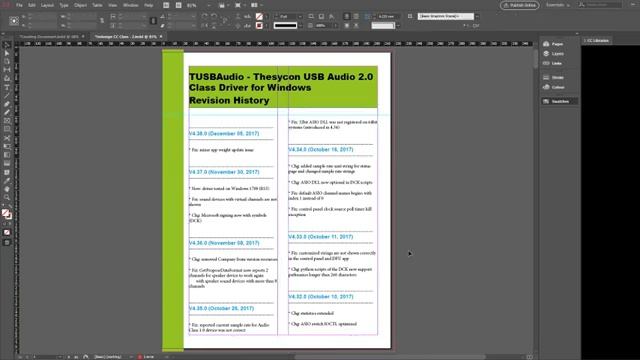The width and height of the screenshot is (640, 360).
Task: Select the Hand tool
Action: coord(7,189)
